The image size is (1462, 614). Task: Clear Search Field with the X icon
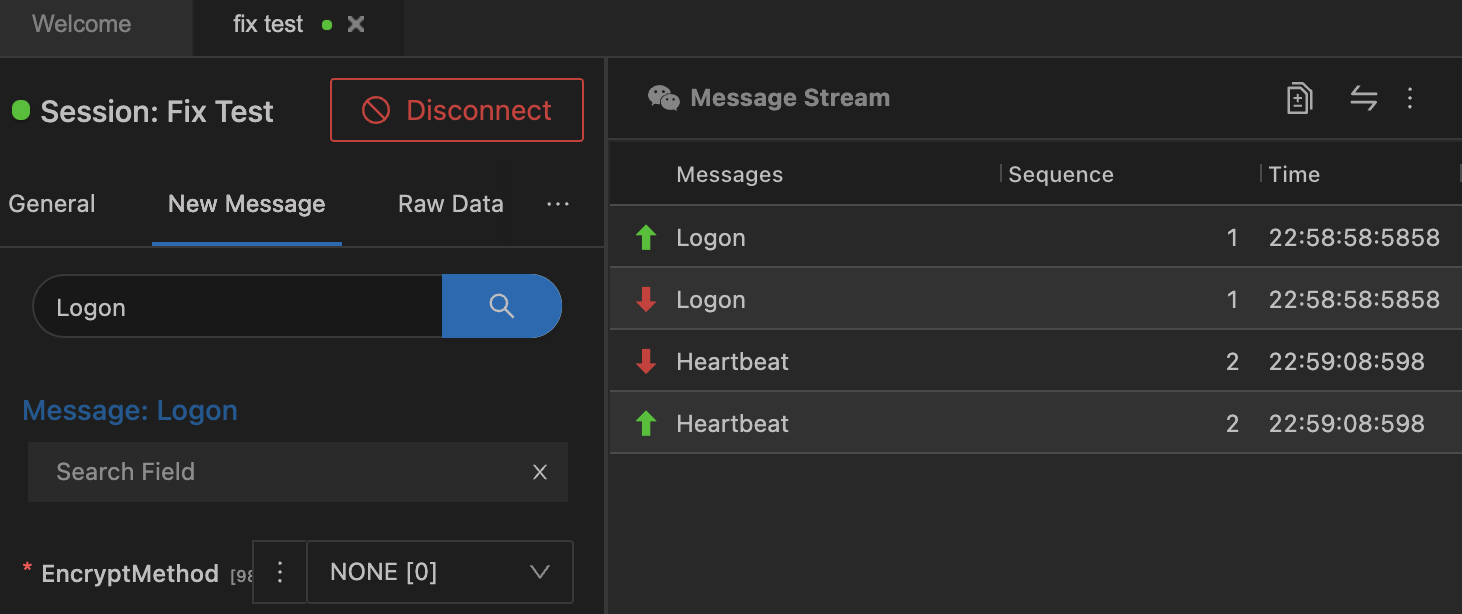coord(540,472)
